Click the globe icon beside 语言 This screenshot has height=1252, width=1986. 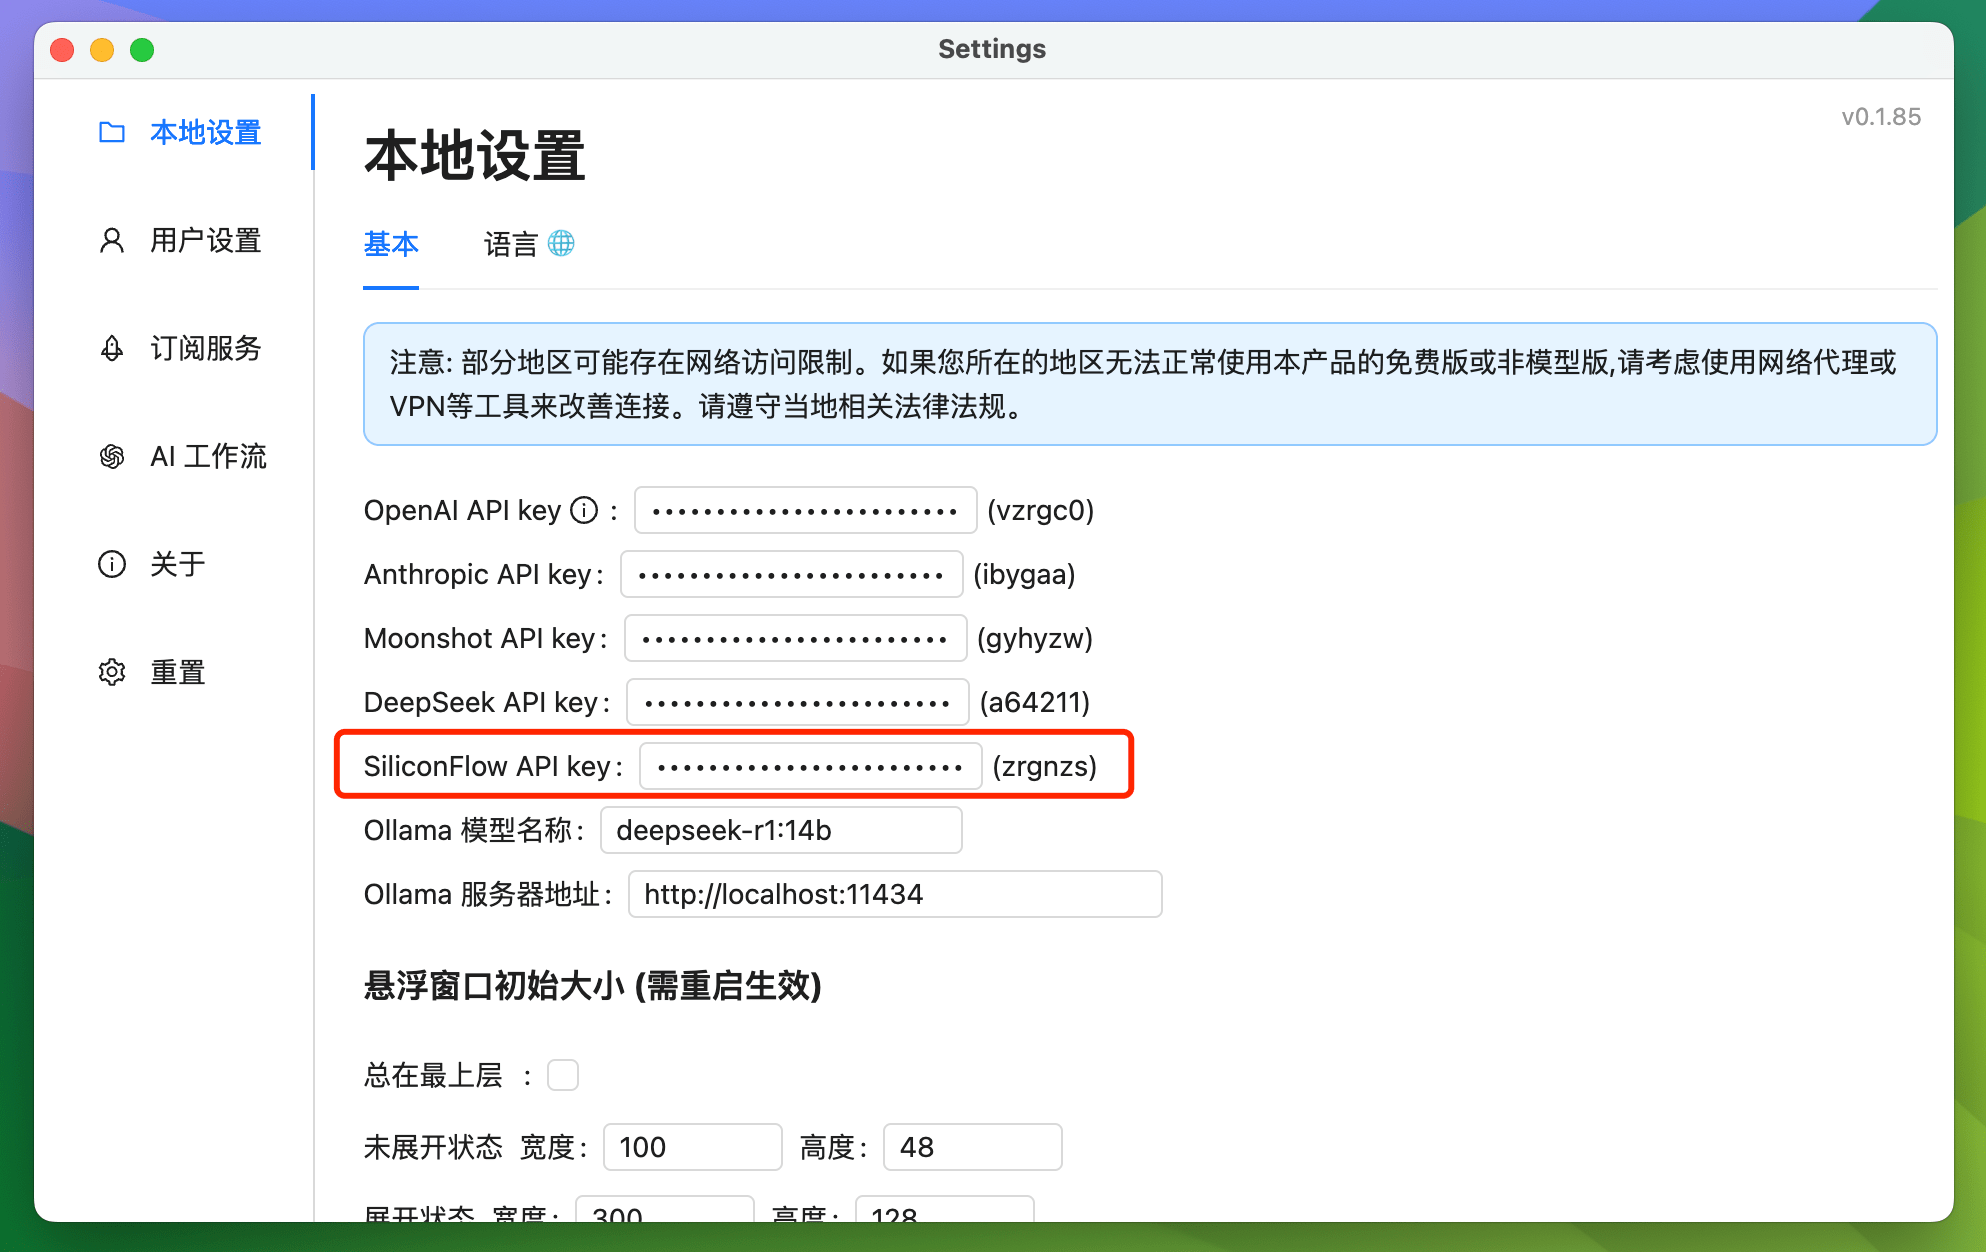[x=561, y=243]
